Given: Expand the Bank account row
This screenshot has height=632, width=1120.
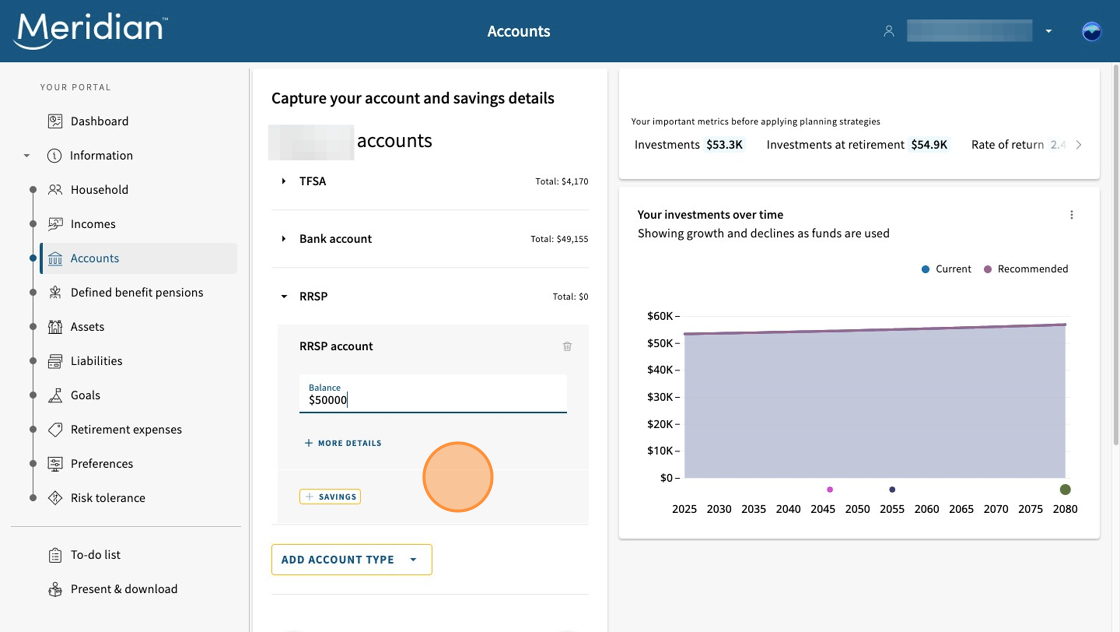Looking at the screenshot, I should (x=284, y=239).
